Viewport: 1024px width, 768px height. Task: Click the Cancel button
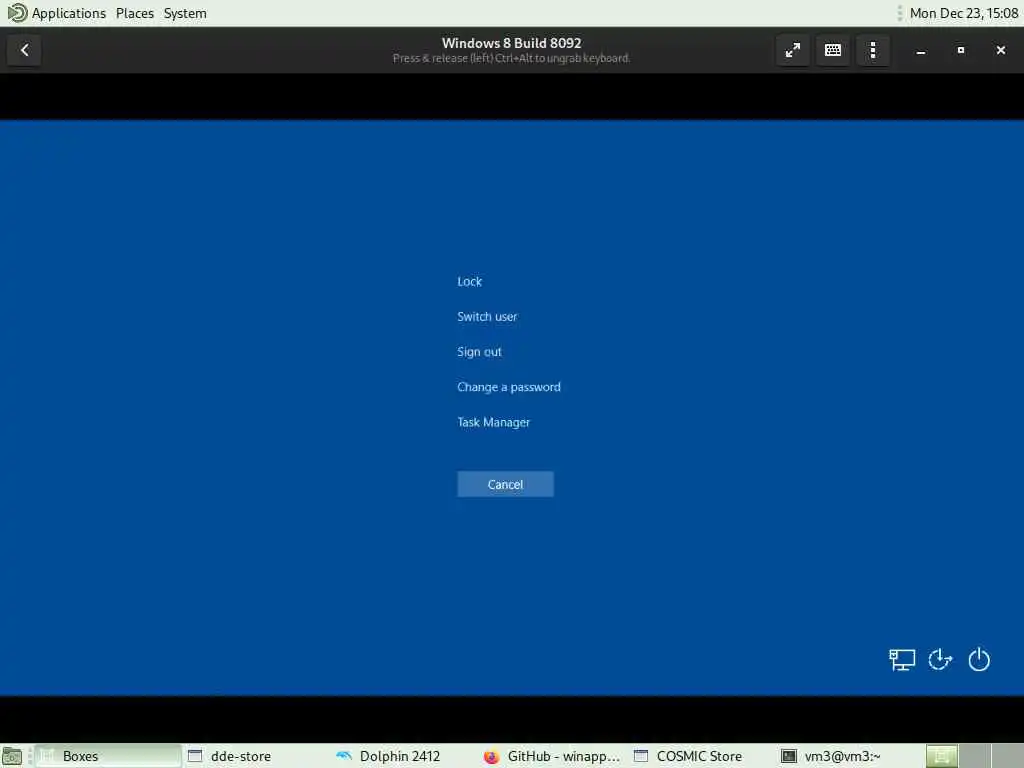[x=505, y=485]
